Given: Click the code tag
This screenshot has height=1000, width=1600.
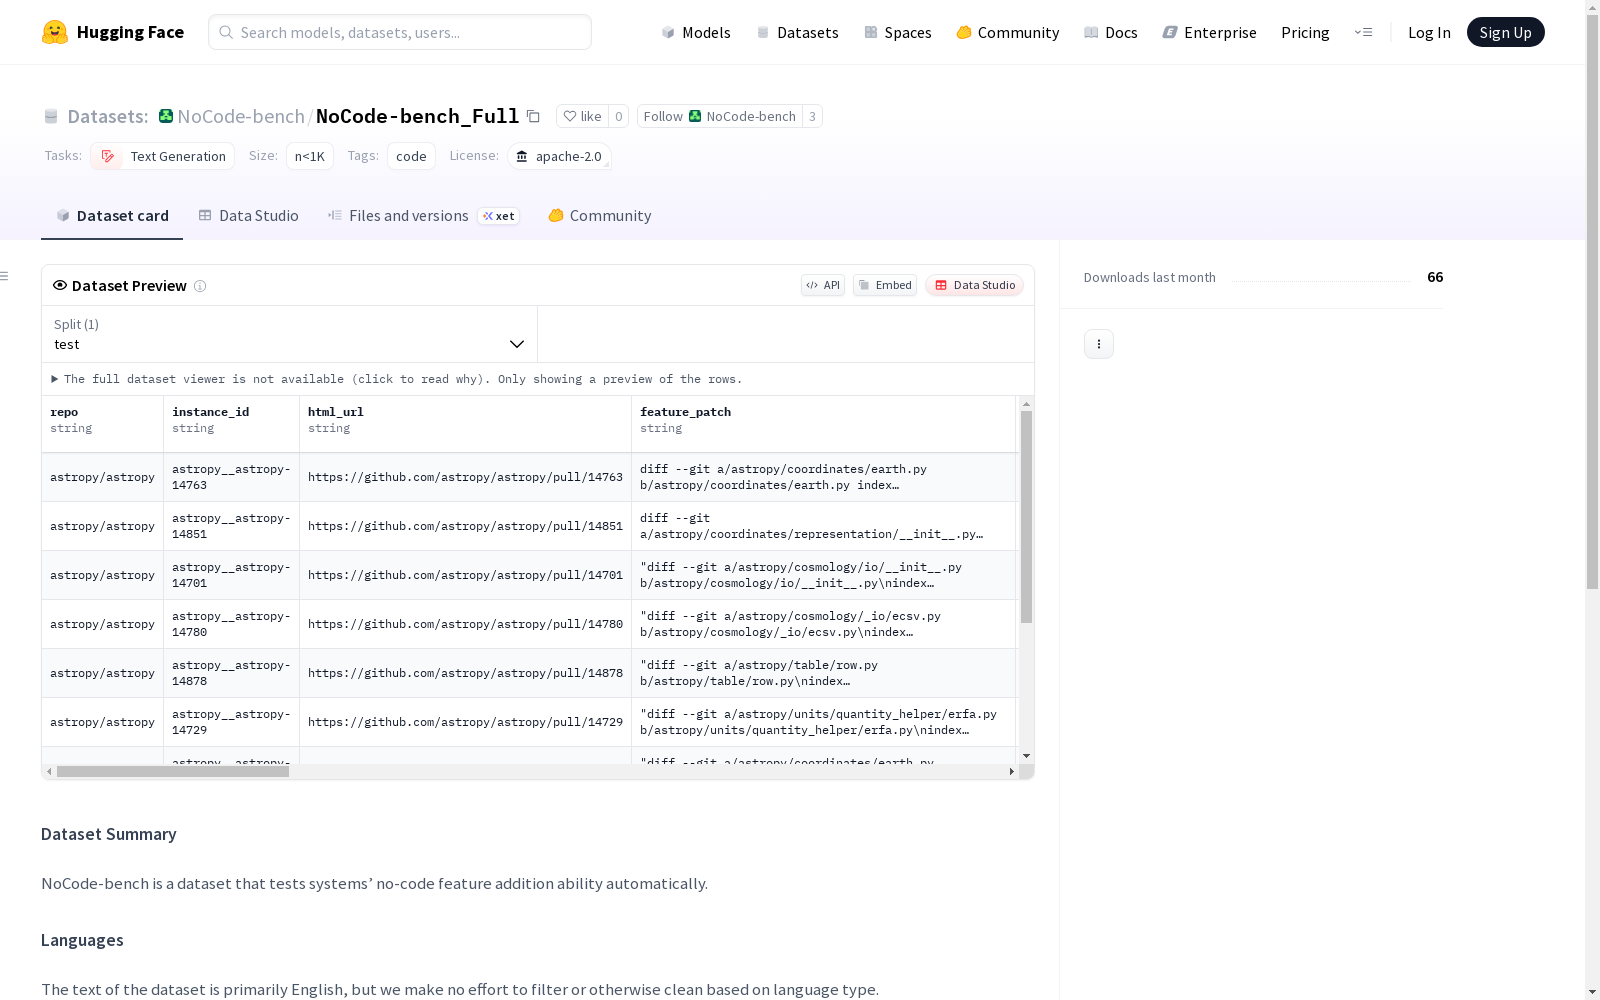Looking at the screenshot, I should (x=411, y=156).
